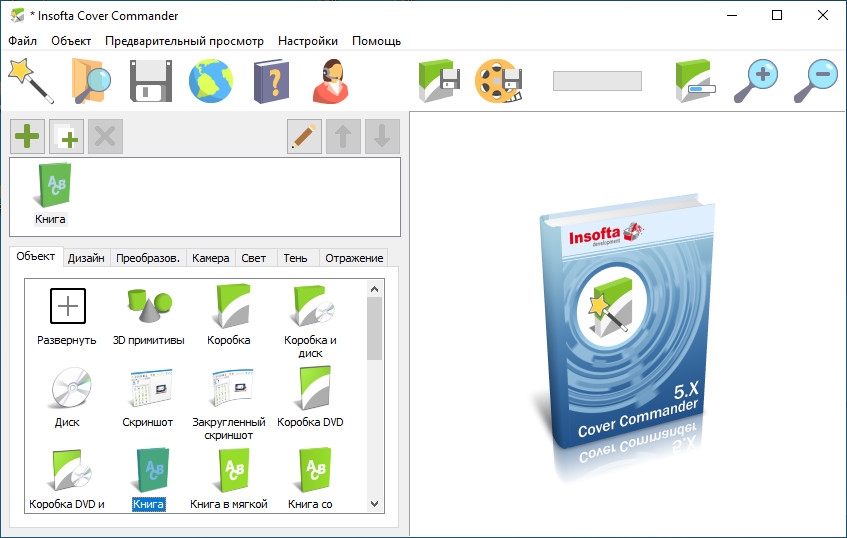Add new object with green plus
This screenshot has width=847, height=538.
click(x=27, y=136)
